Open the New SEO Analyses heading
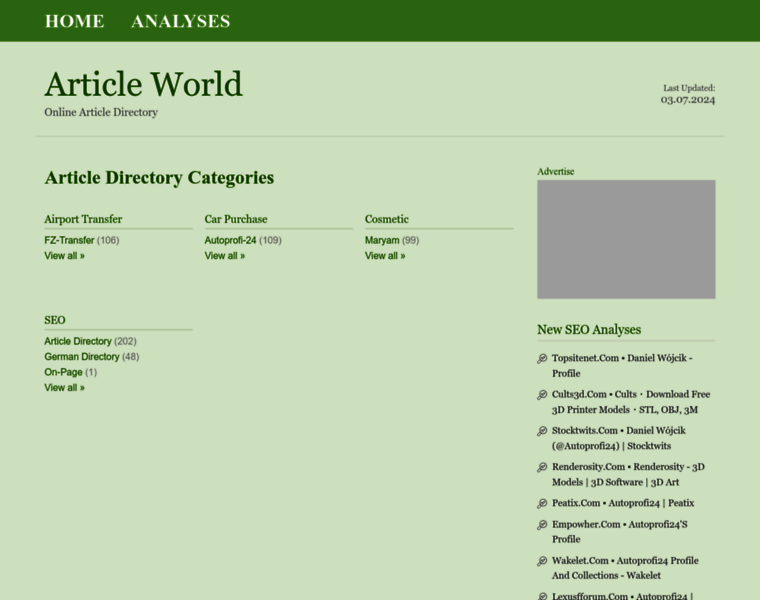Screen dimensions: 760x600 coord(589,330)
